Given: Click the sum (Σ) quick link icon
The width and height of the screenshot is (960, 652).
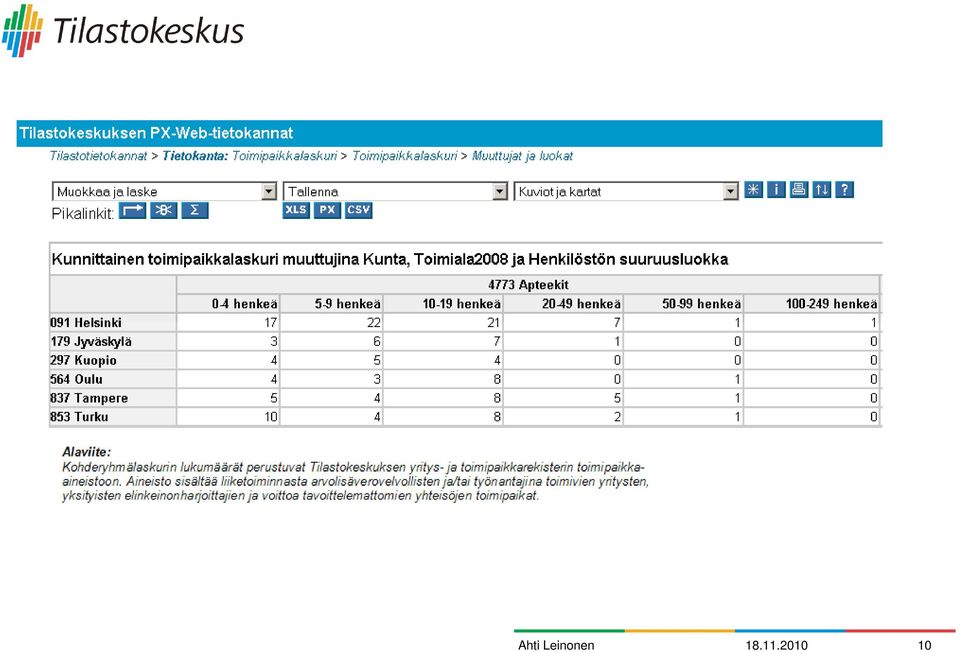Looking at the screenshot, I should pos(195,211).
